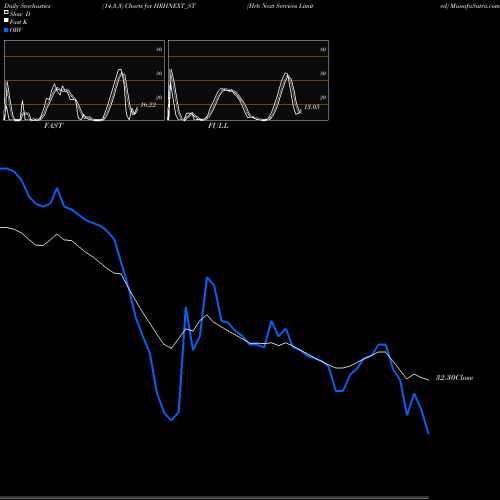
Task: Select the 'OBV' legend label
Action: (16, 30)
